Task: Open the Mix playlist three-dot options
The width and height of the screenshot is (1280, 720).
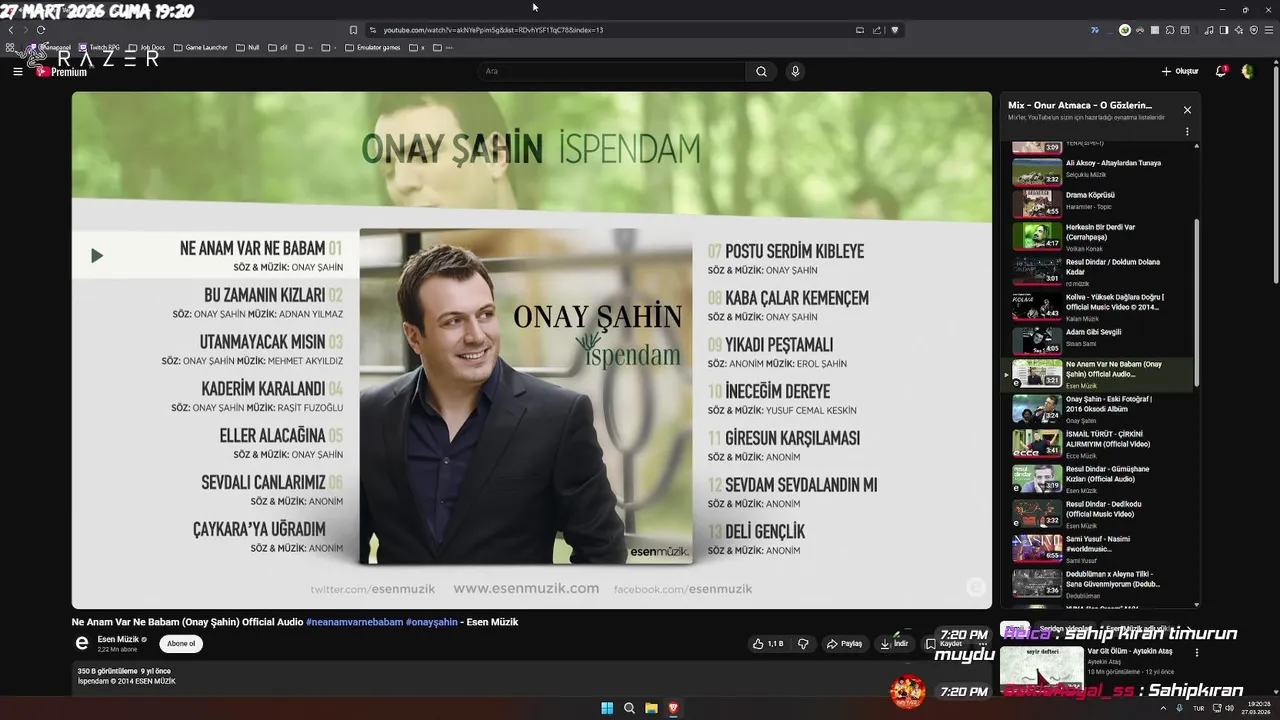Action: (x=1187, y=131)
